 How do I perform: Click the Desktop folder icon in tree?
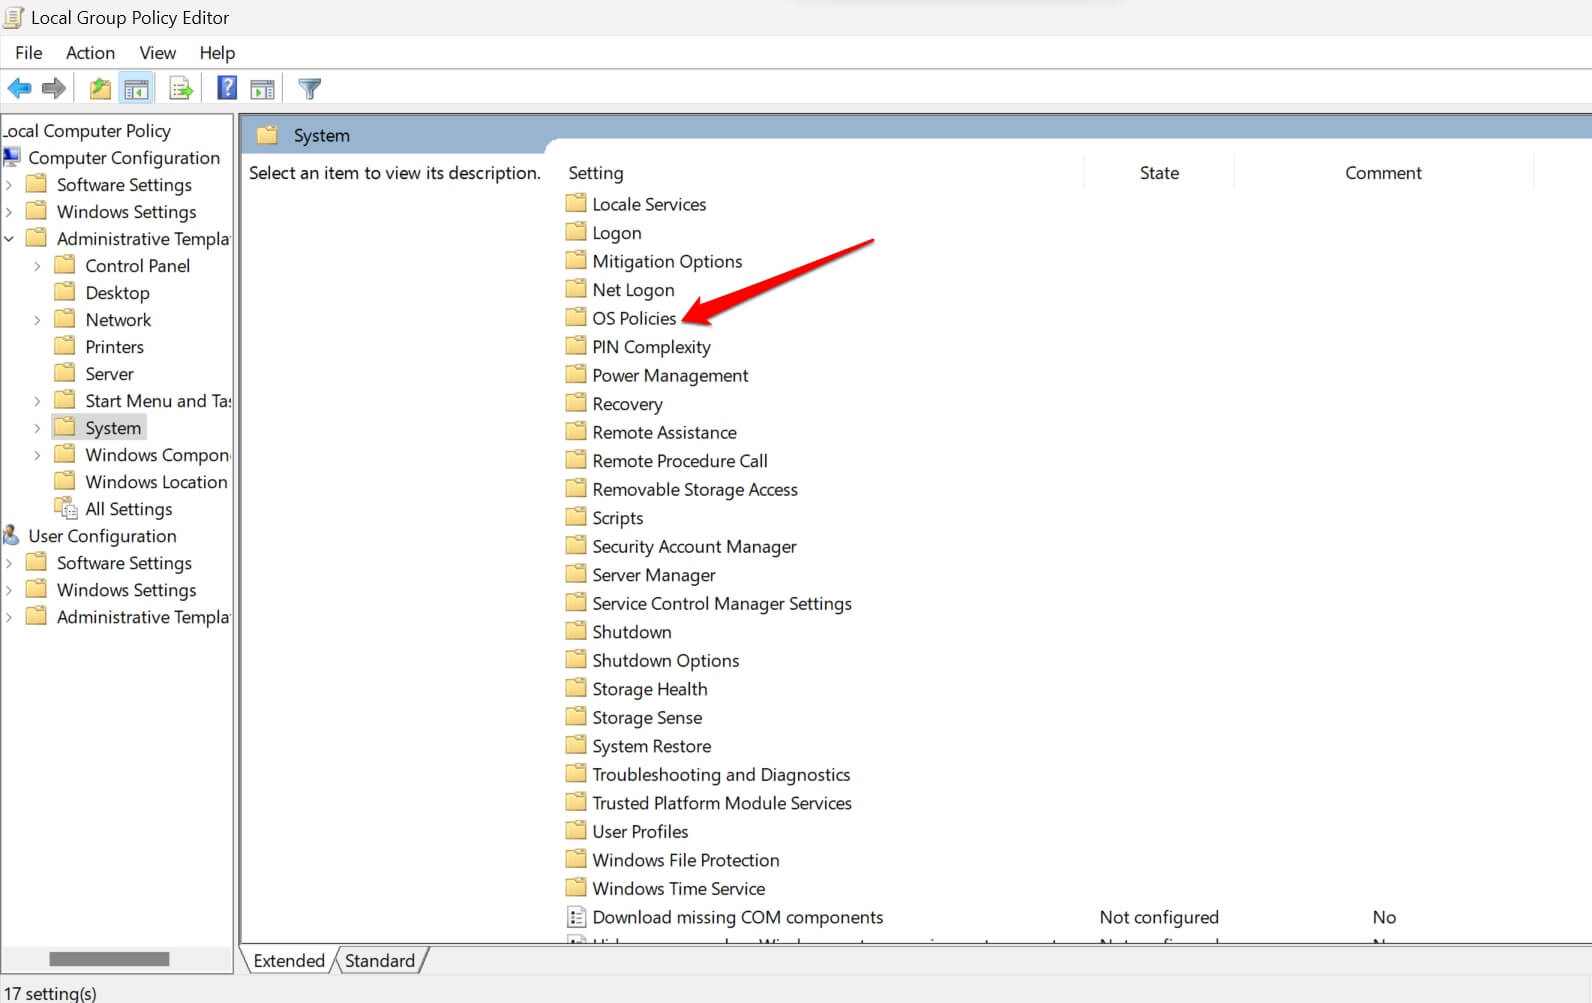[65, 291]
